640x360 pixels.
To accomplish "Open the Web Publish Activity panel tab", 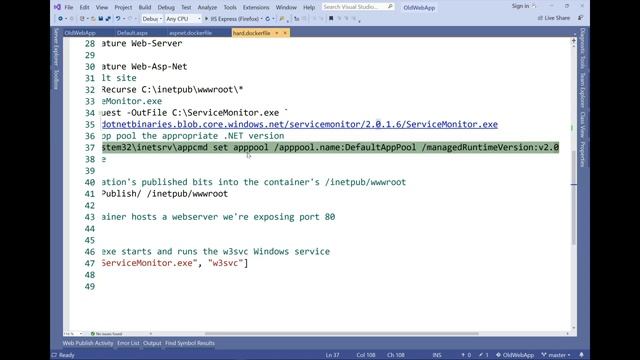I will 88,343.
